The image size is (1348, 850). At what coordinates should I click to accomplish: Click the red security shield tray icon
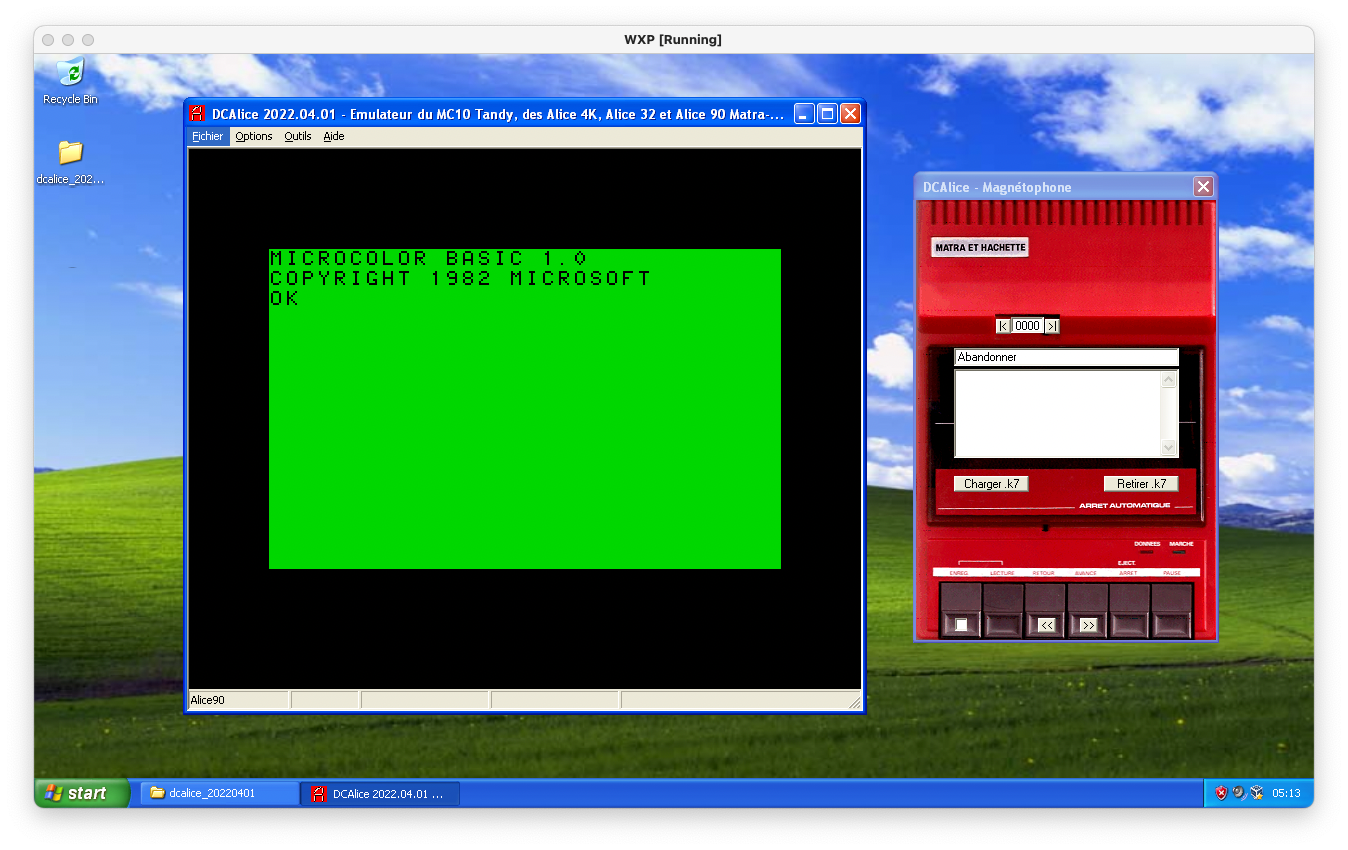1221,793
